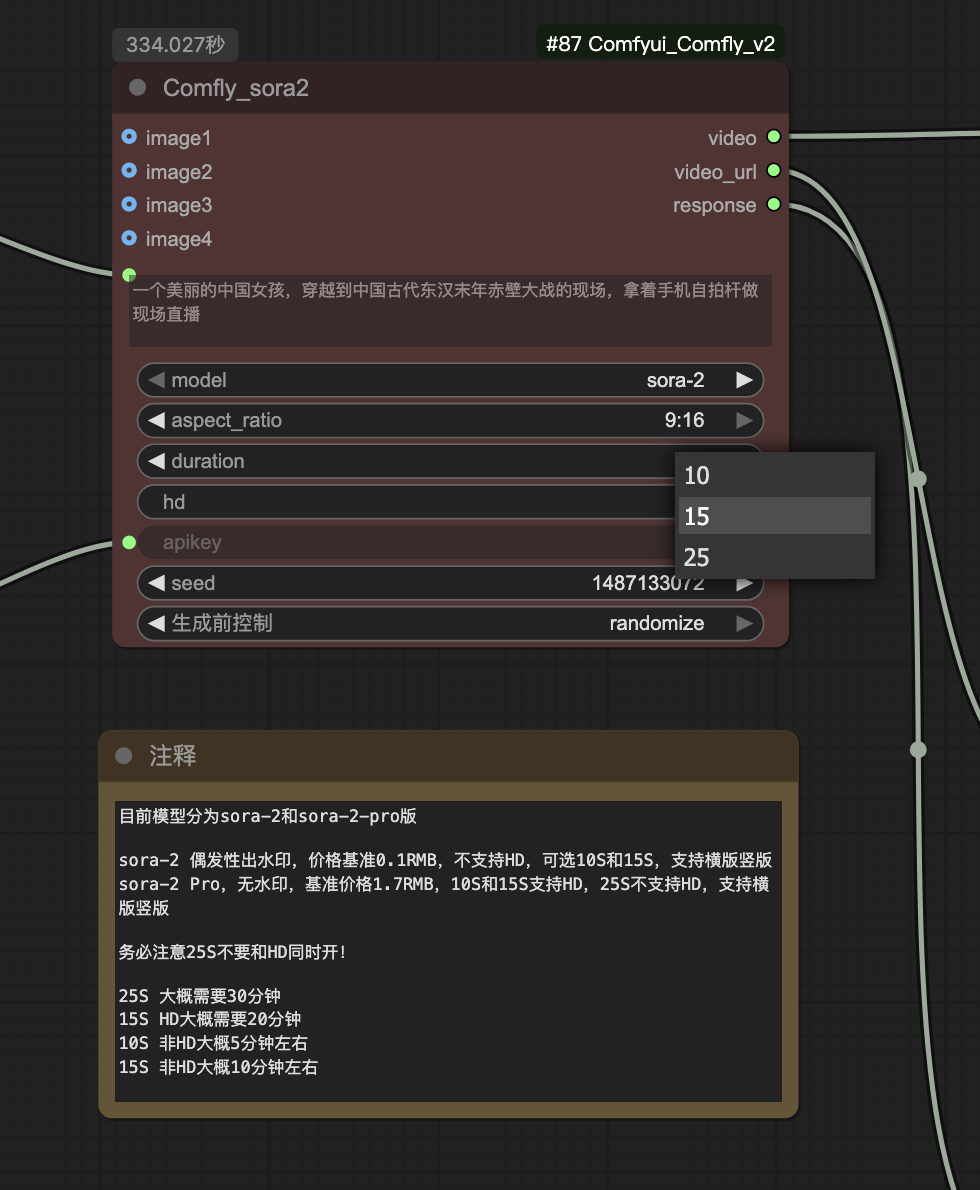
Task: Collapse the Comfly_sora2 node via its dot
Action: [138, 88]
